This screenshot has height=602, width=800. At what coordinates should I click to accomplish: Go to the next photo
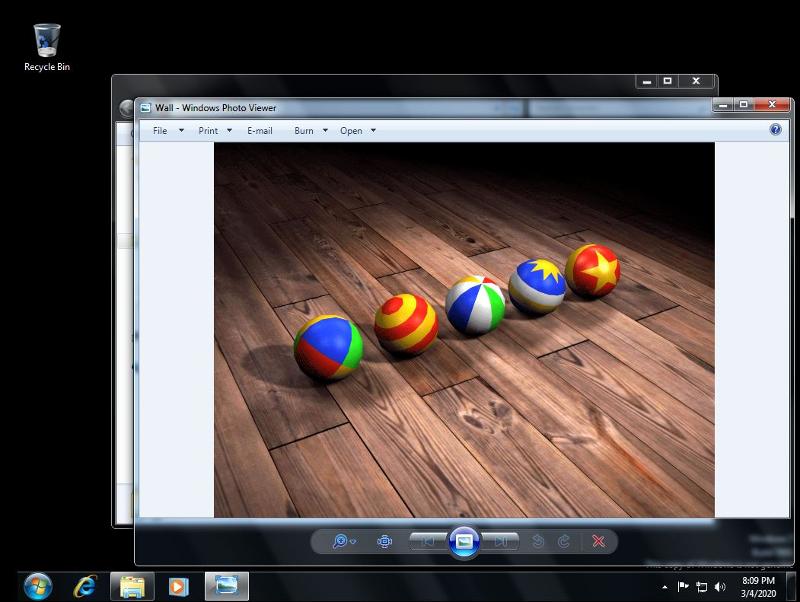click(501, 541)
